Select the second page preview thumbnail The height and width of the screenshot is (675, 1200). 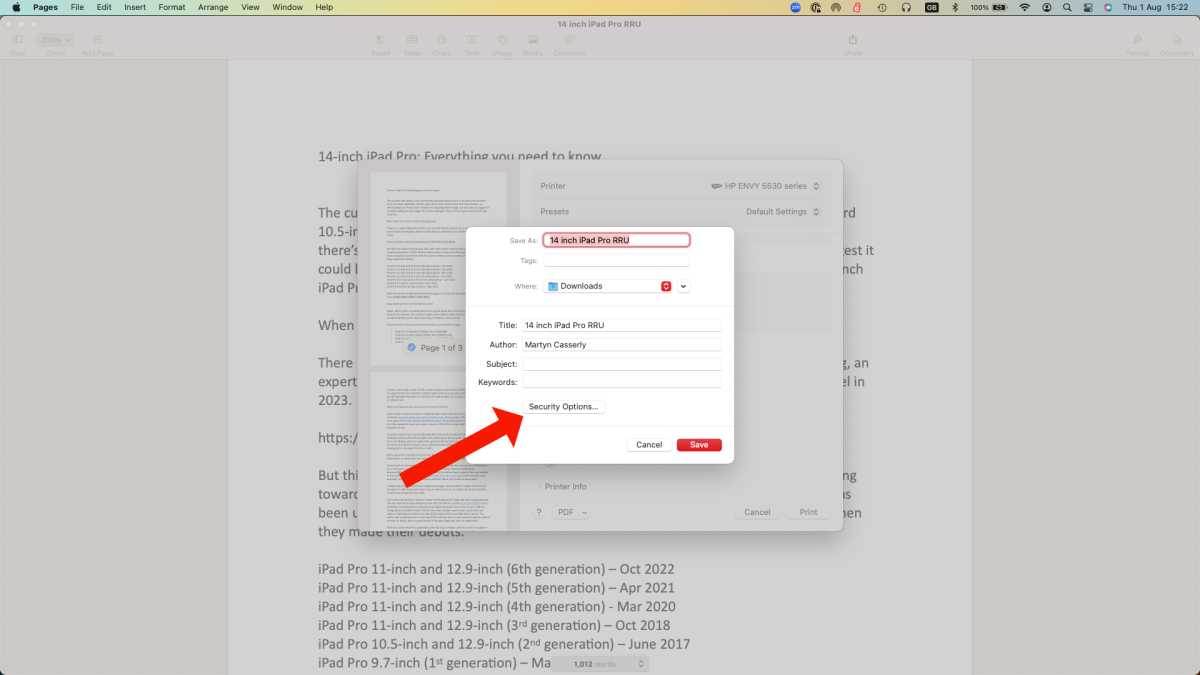439,451
